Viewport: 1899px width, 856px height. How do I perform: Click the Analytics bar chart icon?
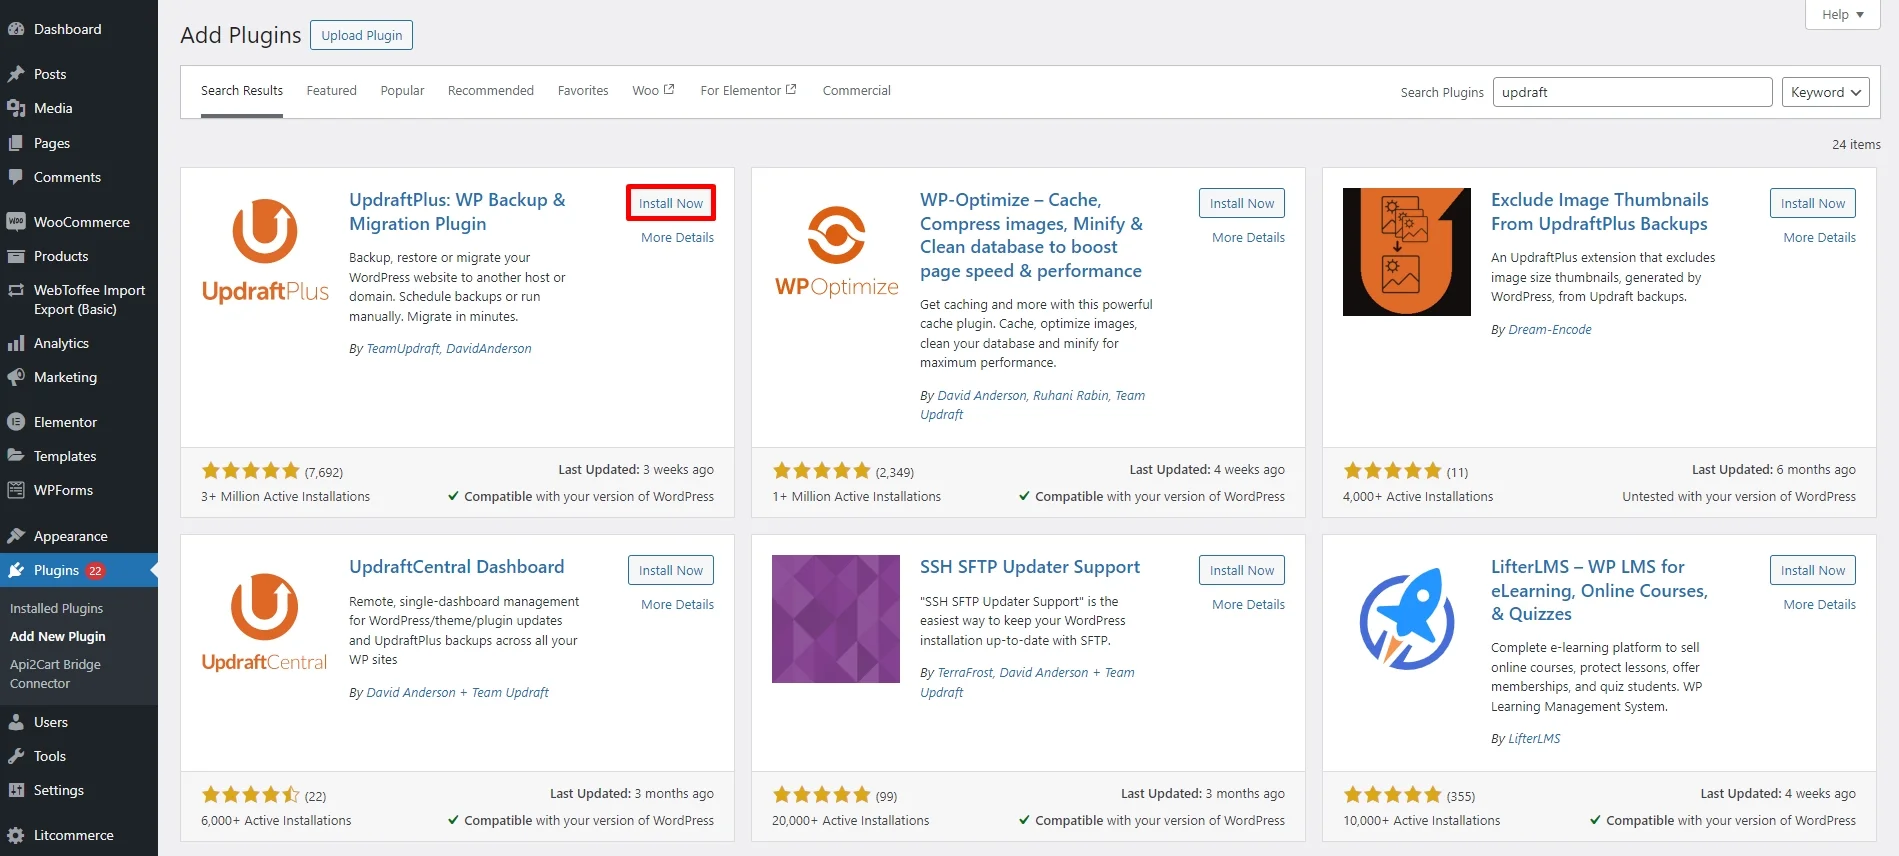click(x=16, y=343)
